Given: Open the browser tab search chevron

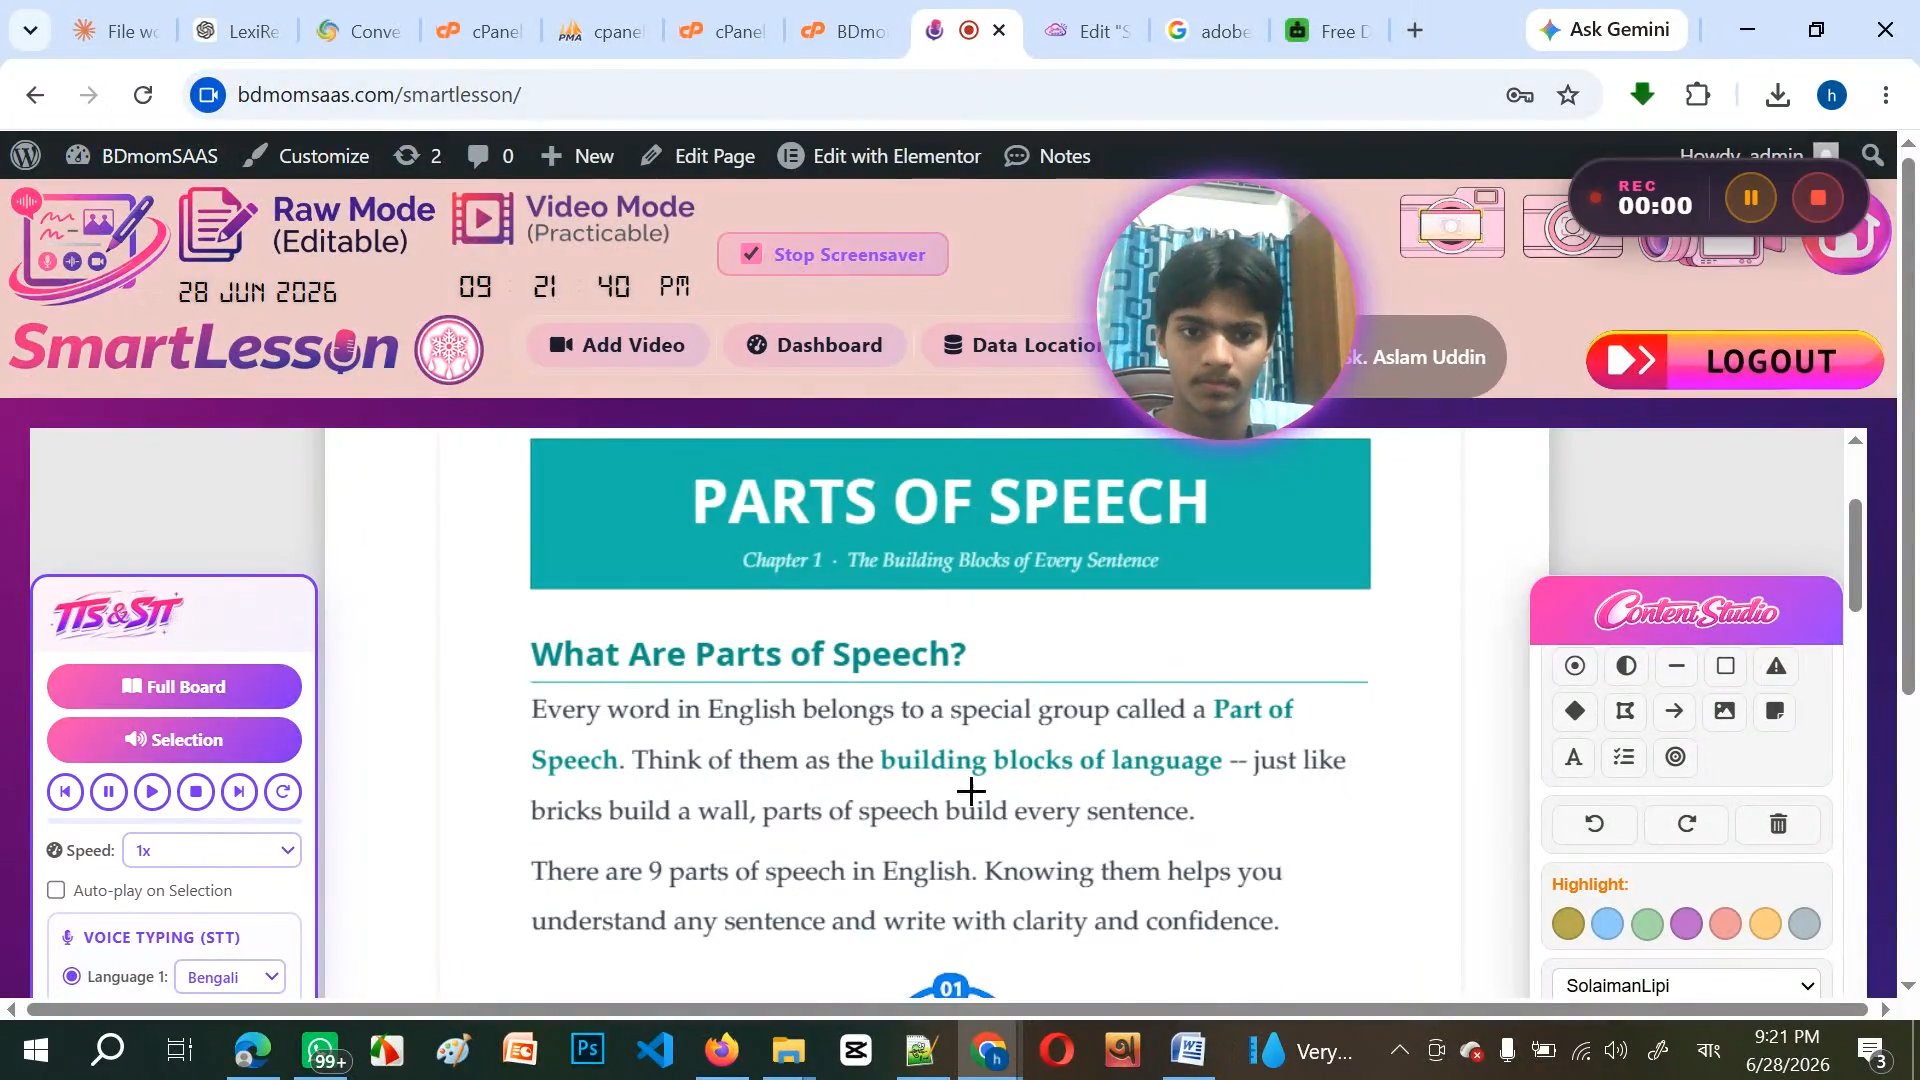Looking at the screenshot, I should [x=30, y=30].
